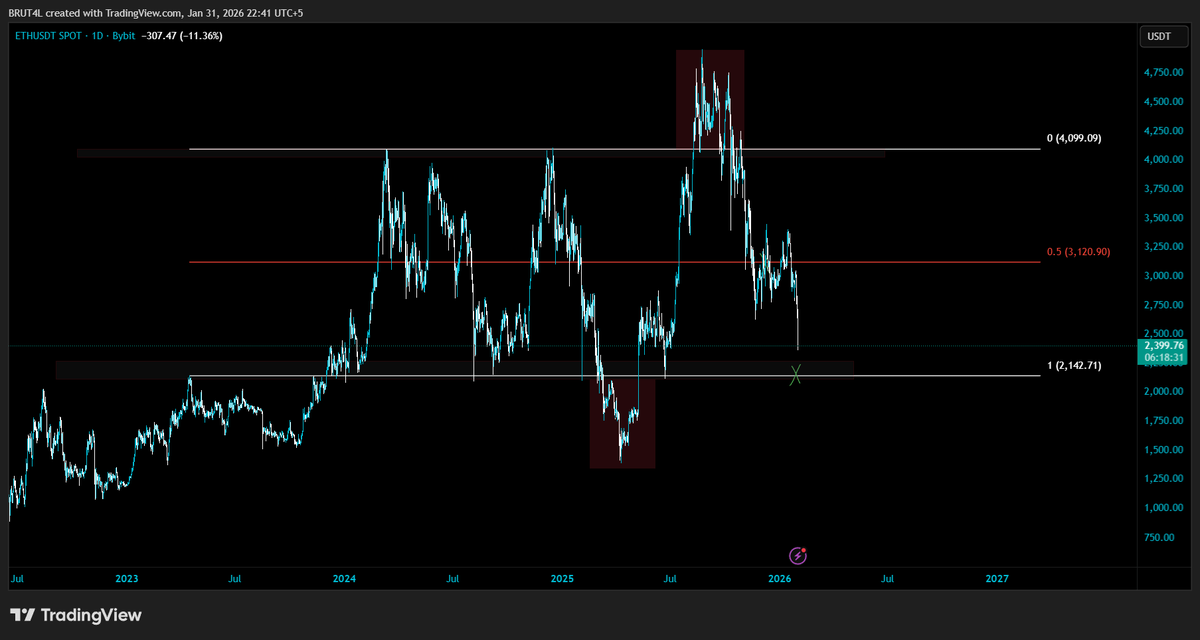Click the lightning event icon near 2026

click(798, 554)
